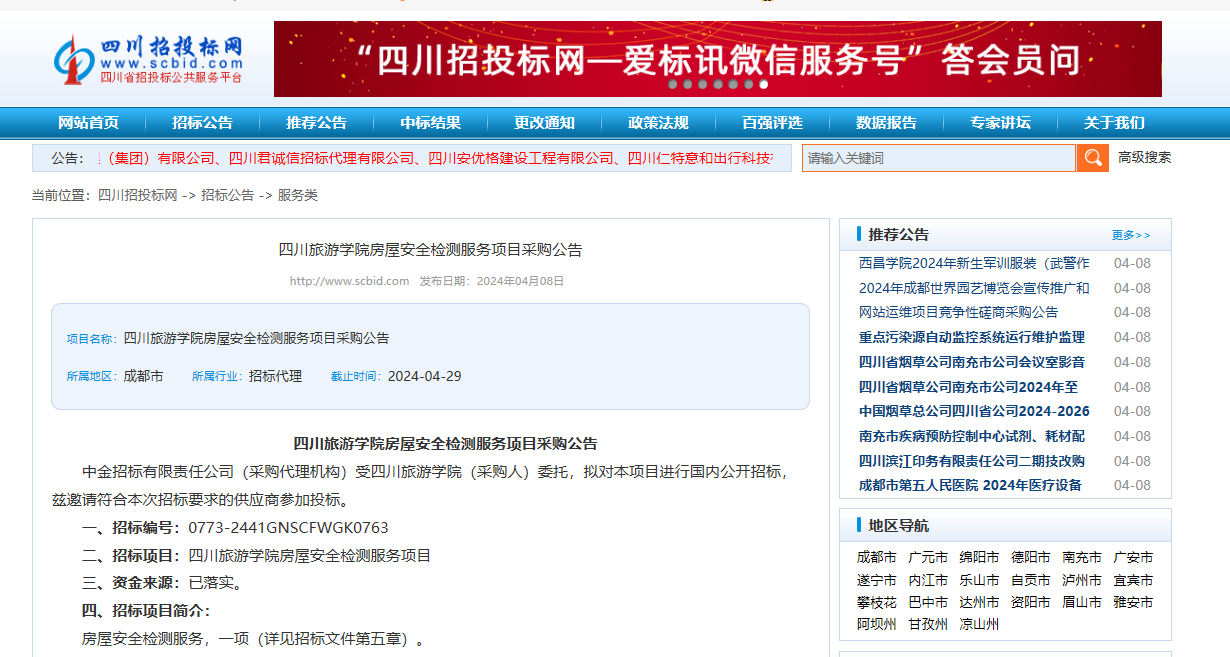The height and width of the screenshot is (657, 1230).
Task: Select 乐山市 in the region list
Action: tap(979, 580)
